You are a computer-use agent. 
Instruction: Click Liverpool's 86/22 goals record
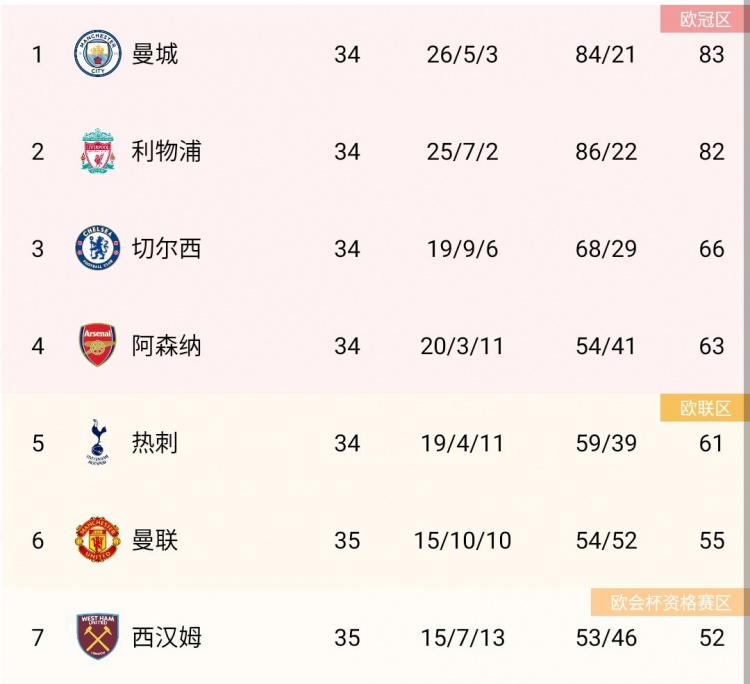[606, 152]
